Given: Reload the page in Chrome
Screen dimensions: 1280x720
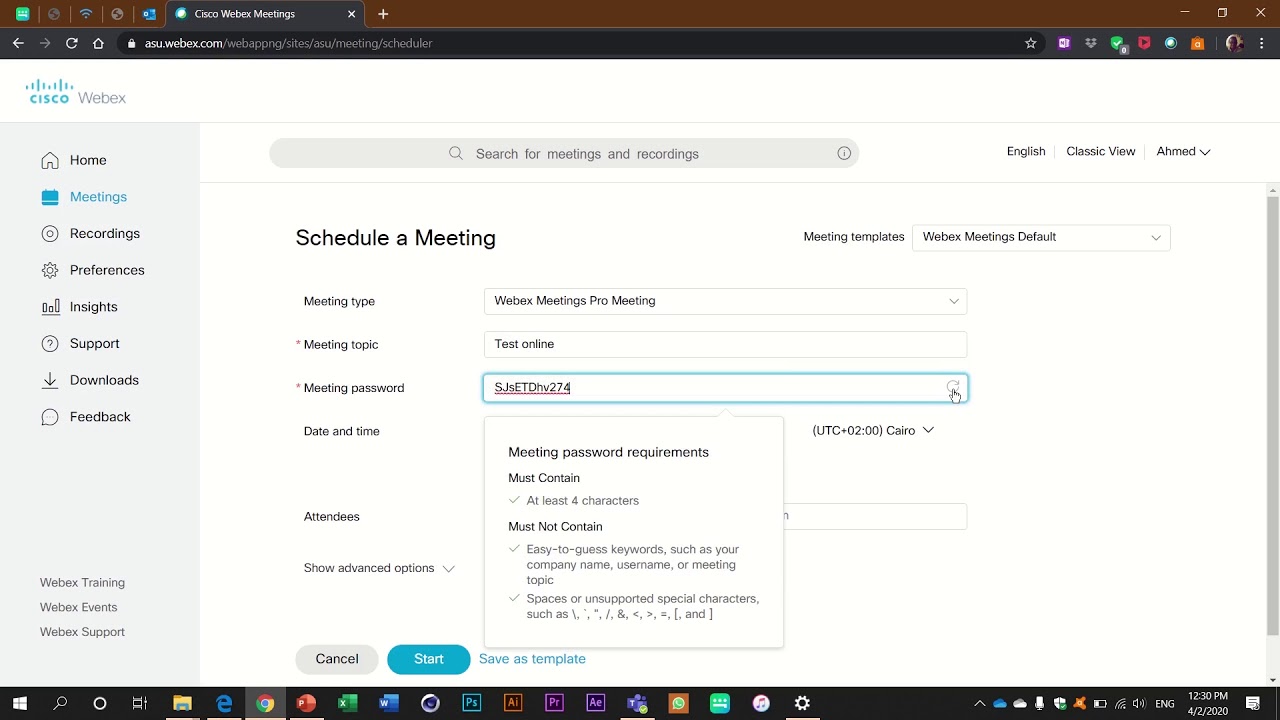Looking at the screenshot, I should pyautogui.click(x=71, y=43).
